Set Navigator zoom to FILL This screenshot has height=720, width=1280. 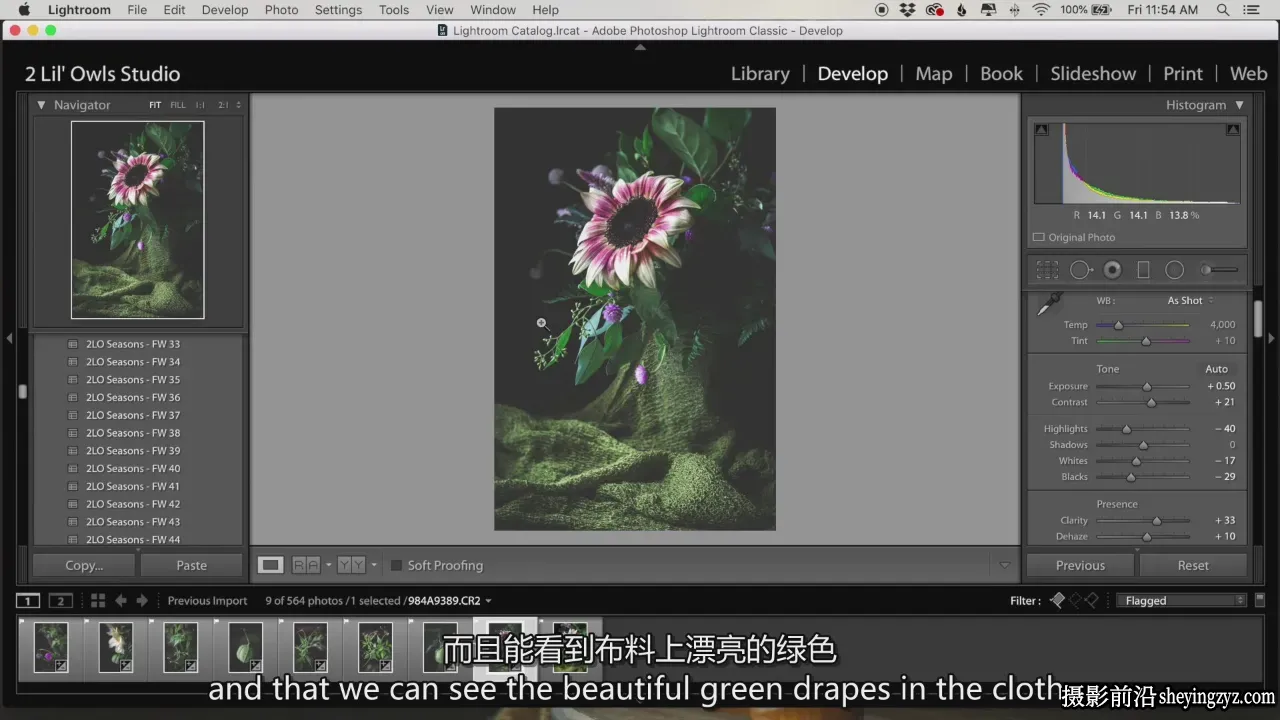(178, 105)
